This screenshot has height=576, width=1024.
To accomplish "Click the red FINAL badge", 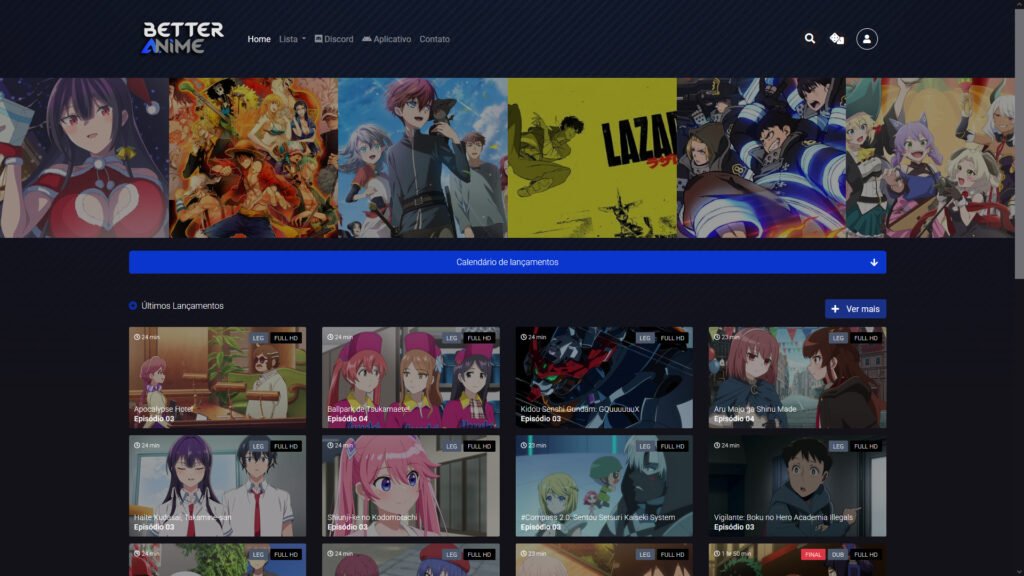I will click(x=812, y=554).
